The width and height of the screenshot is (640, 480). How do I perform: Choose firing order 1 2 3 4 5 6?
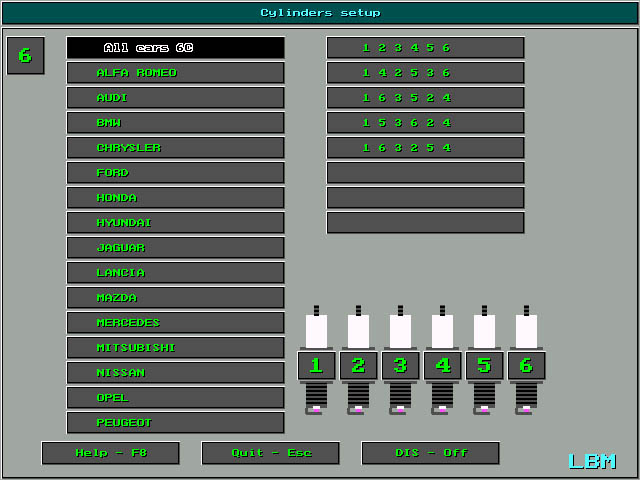click(x=425, y=48)
